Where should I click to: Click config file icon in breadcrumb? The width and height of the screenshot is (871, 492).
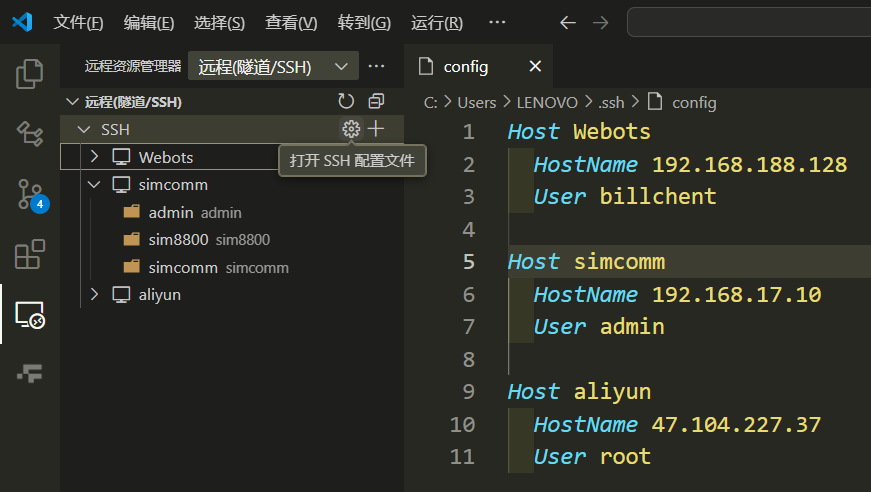(655, 102)
